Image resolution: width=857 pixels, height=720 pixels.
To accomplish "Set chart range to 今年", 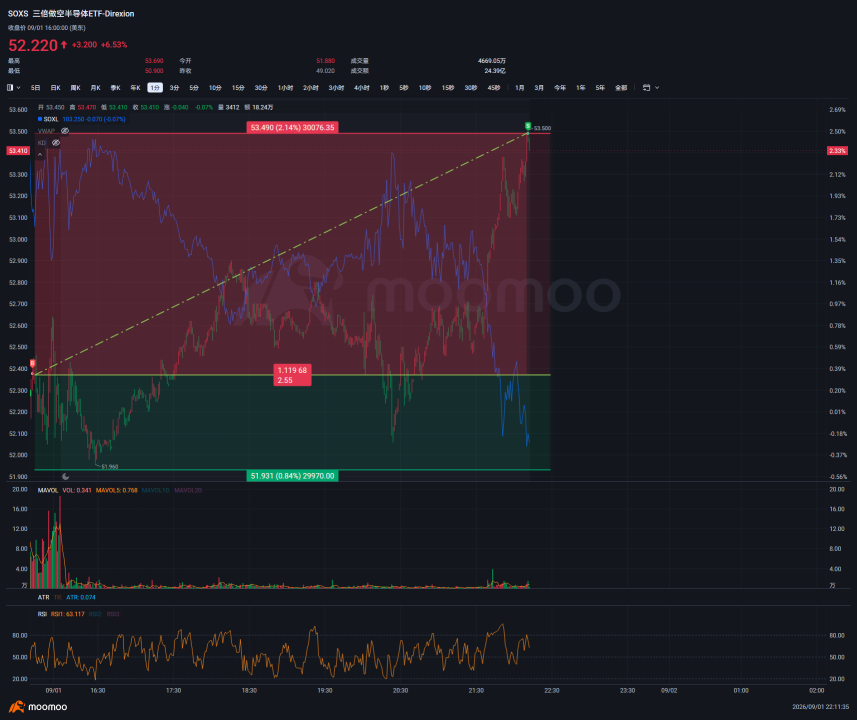I will tap(560, 87).
